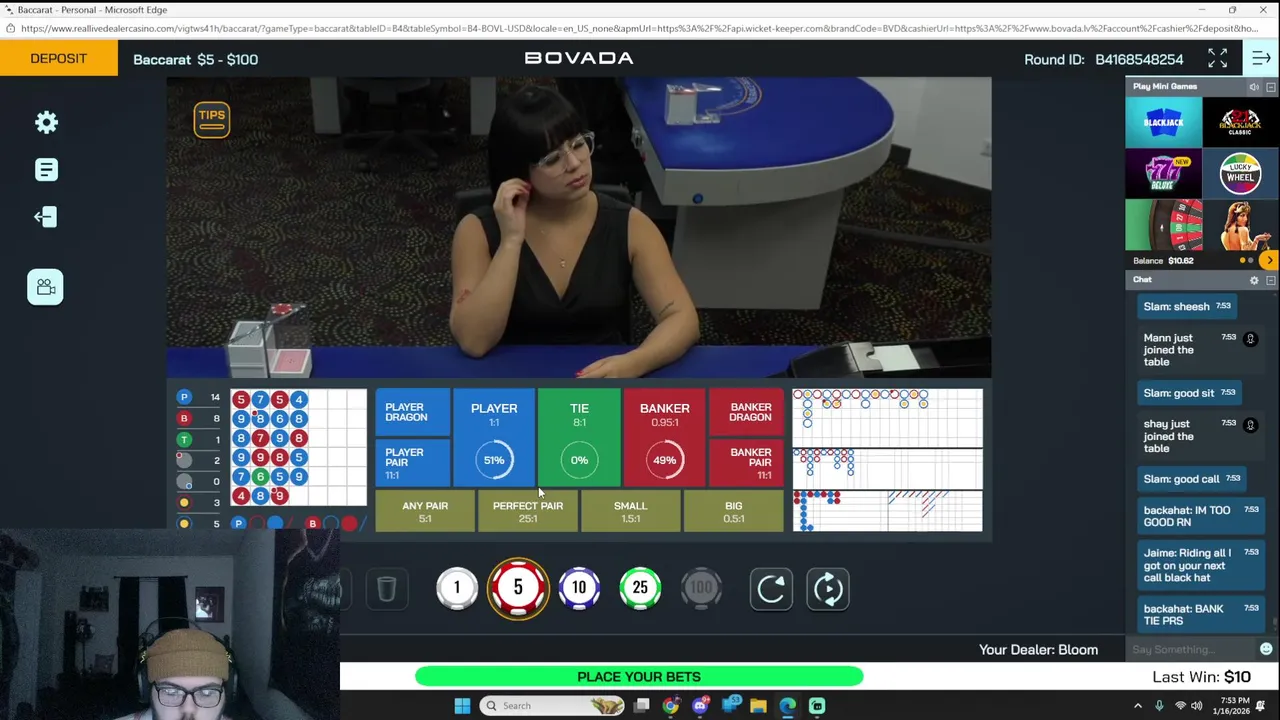Launch the Lucky Wheel mini game
Viewport: 1280px width, 720px height.
click(x=1240, y=174)
